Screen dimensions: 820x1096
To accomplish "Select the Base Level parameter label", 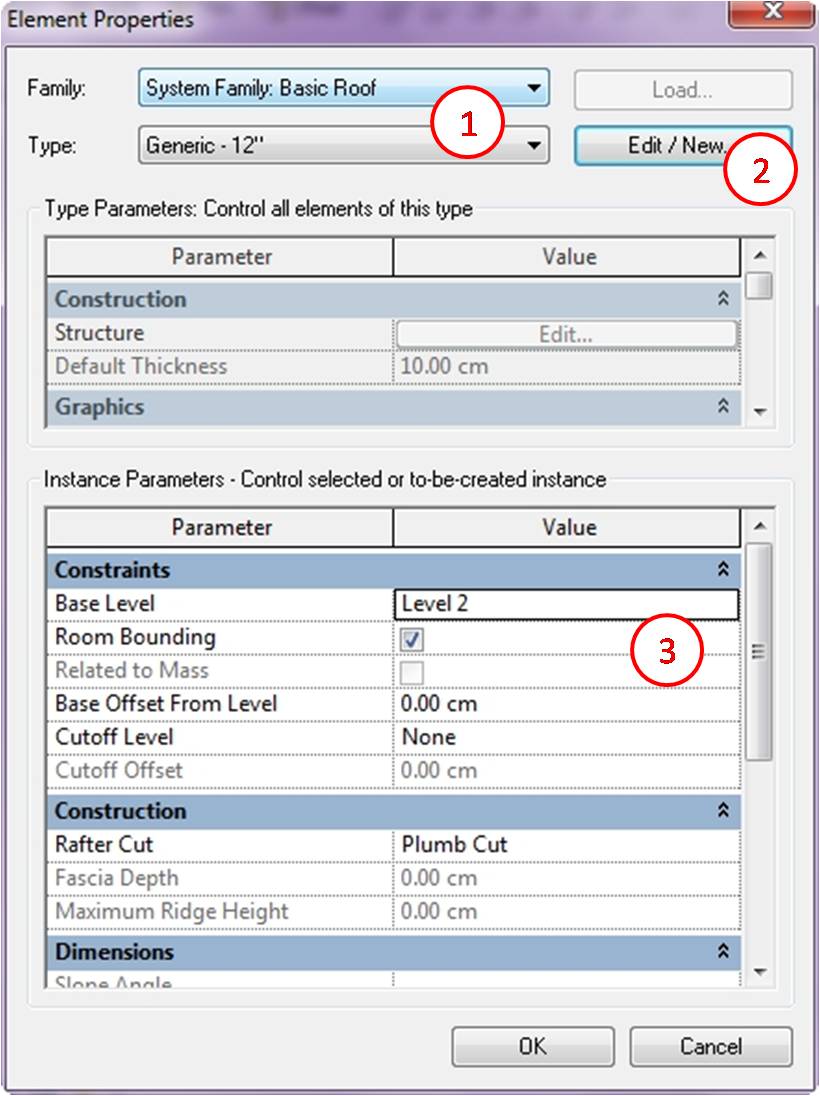I will click(x=105, y=604).
